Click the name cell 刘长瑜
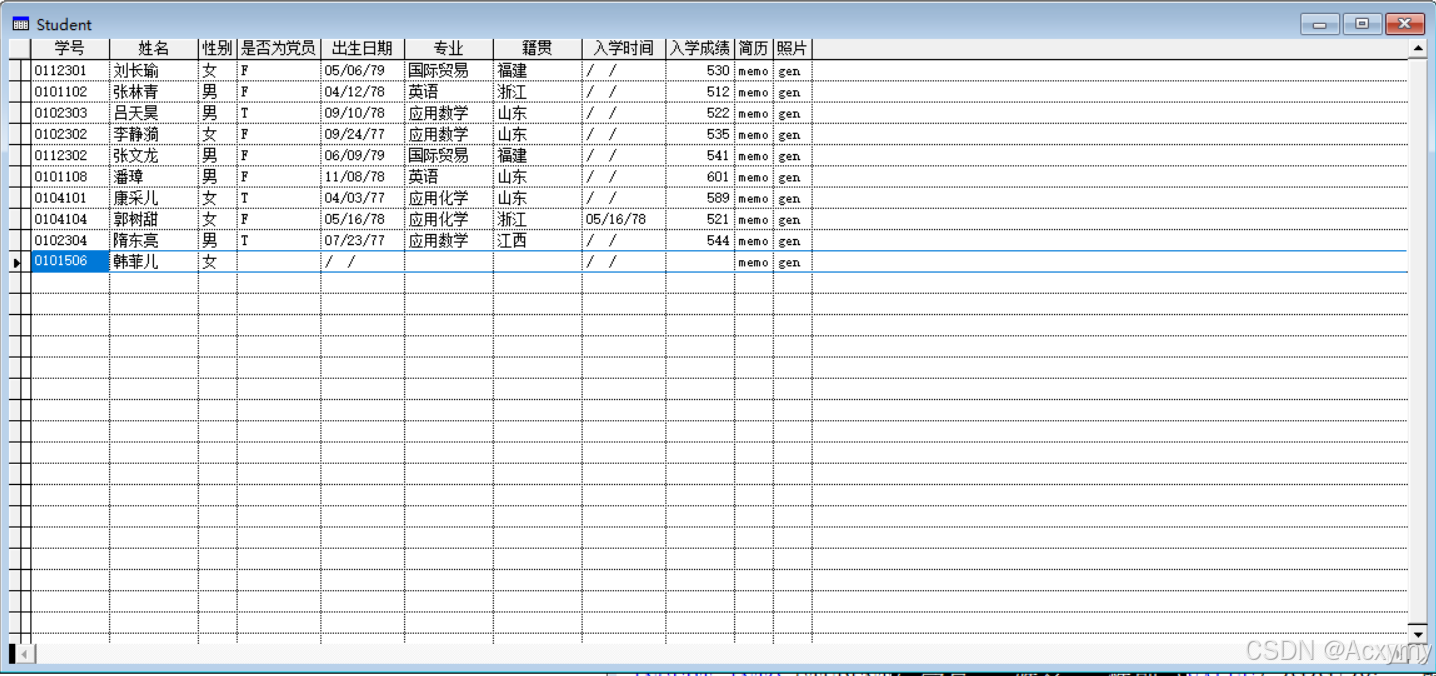Screen dimensions: 1436x676 point(154,70)
